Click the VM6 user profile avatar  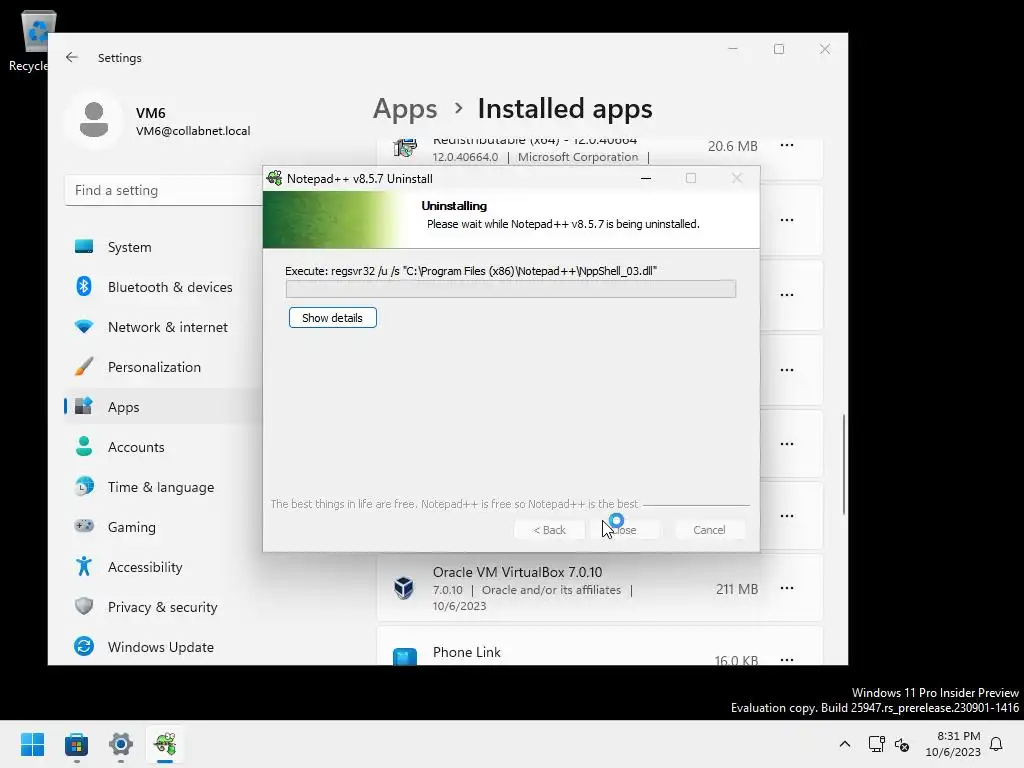pos(94,120)
